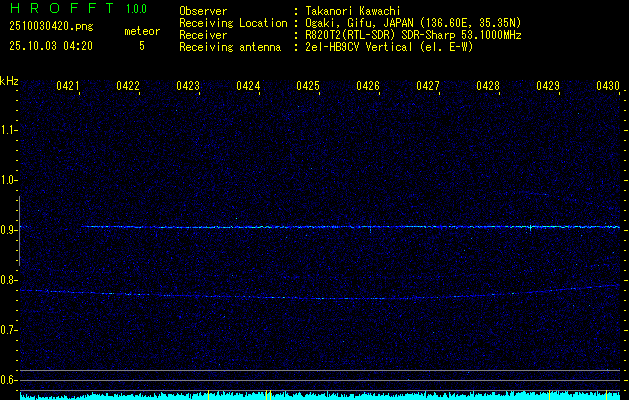This screenshot has width=629, height=400.
Task: Click the 0430 time marker
Action: 608,87
